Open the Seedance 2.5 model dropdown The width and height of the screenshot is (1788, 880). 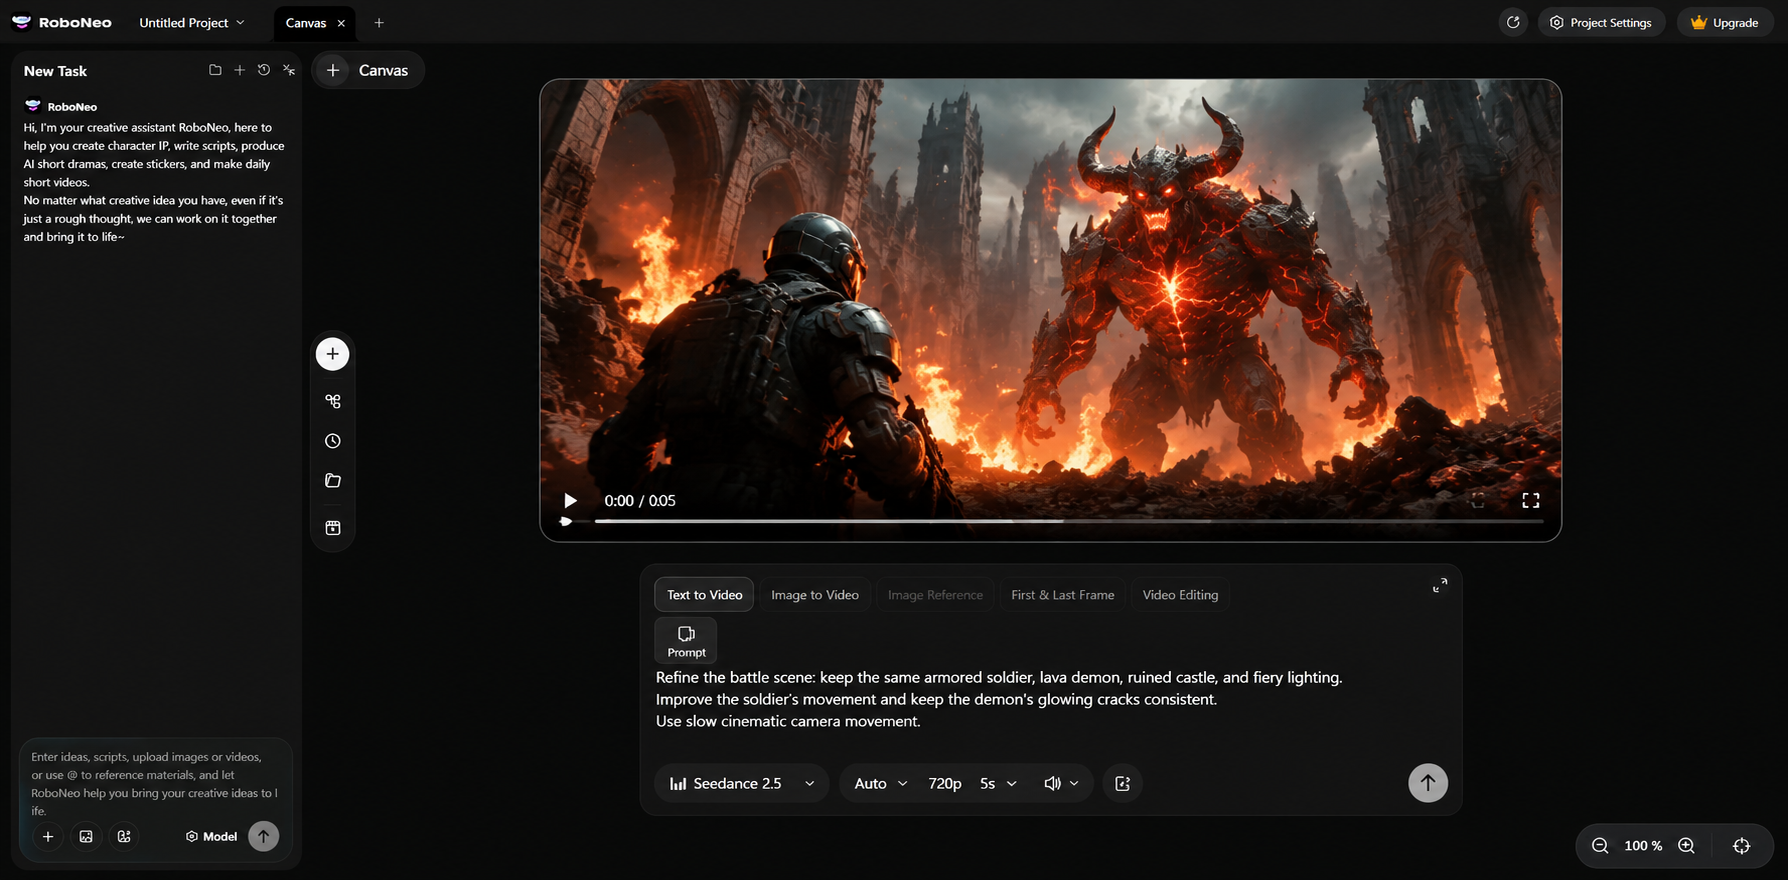(x=742, y=784)
